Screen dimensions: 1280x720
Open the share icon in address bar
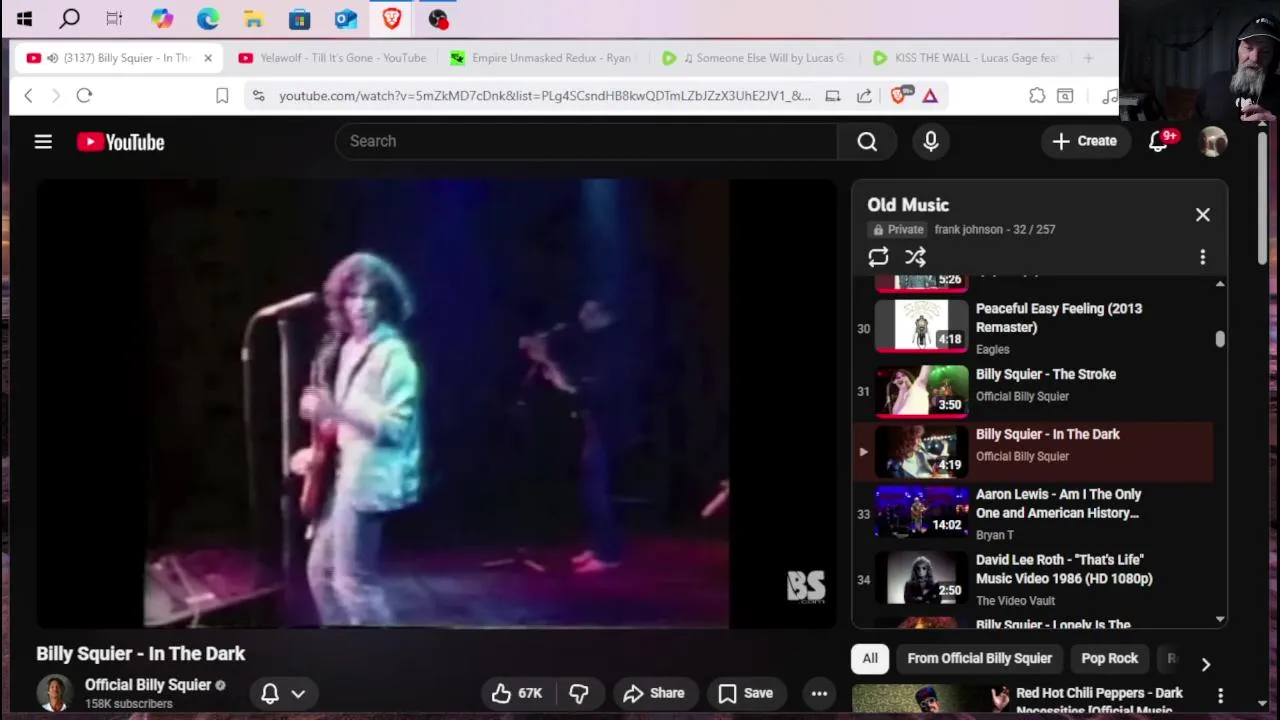point(864,96)
